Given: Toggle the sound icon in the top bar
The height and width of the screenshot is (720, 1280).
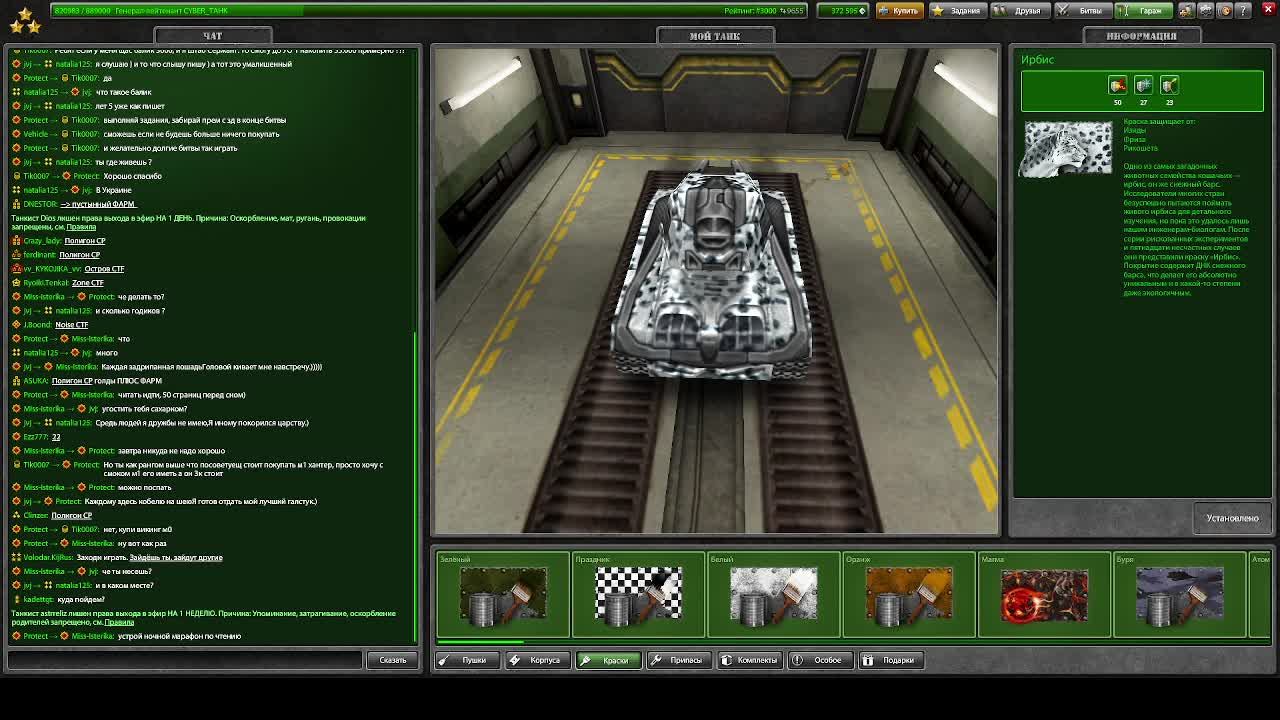Looking at the screenshot, I should [1225, 10].
